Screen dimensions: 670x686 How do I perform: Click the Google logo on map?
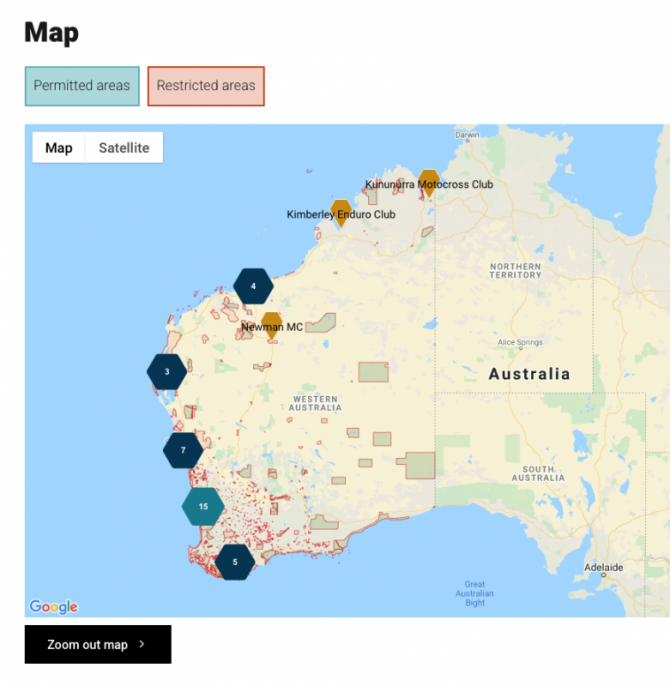53,607
